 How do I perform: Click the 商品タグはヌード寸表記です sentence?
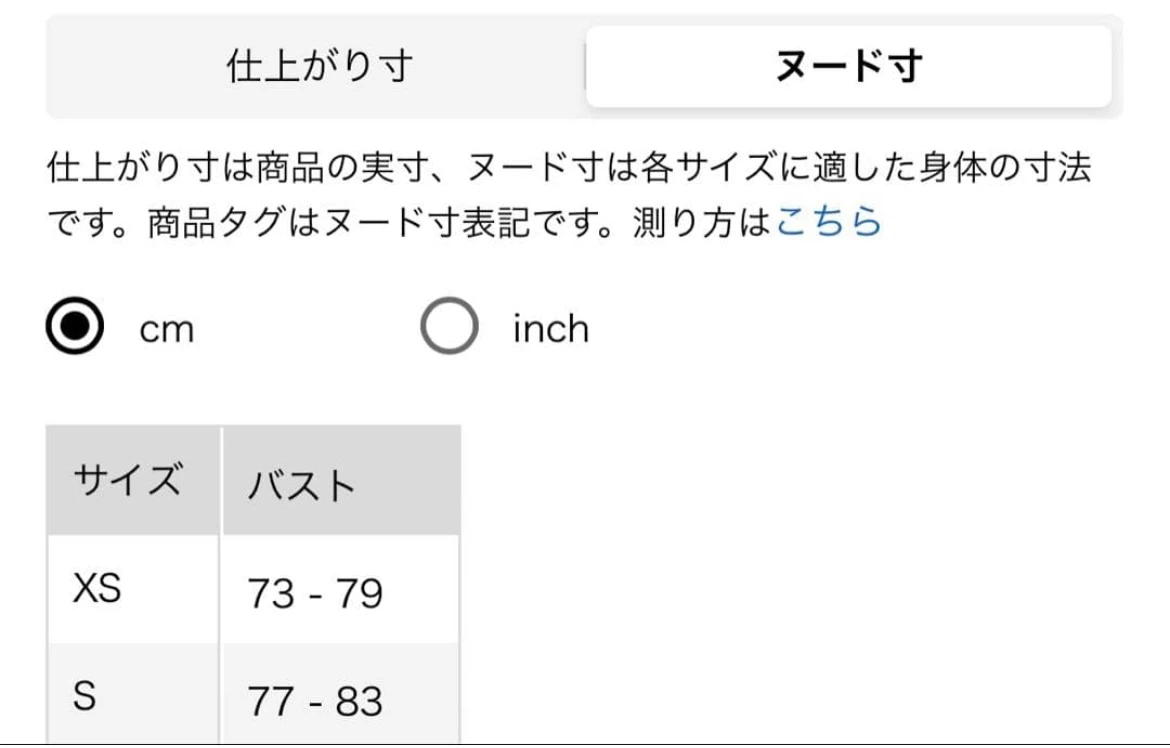[x=380, y=222]
